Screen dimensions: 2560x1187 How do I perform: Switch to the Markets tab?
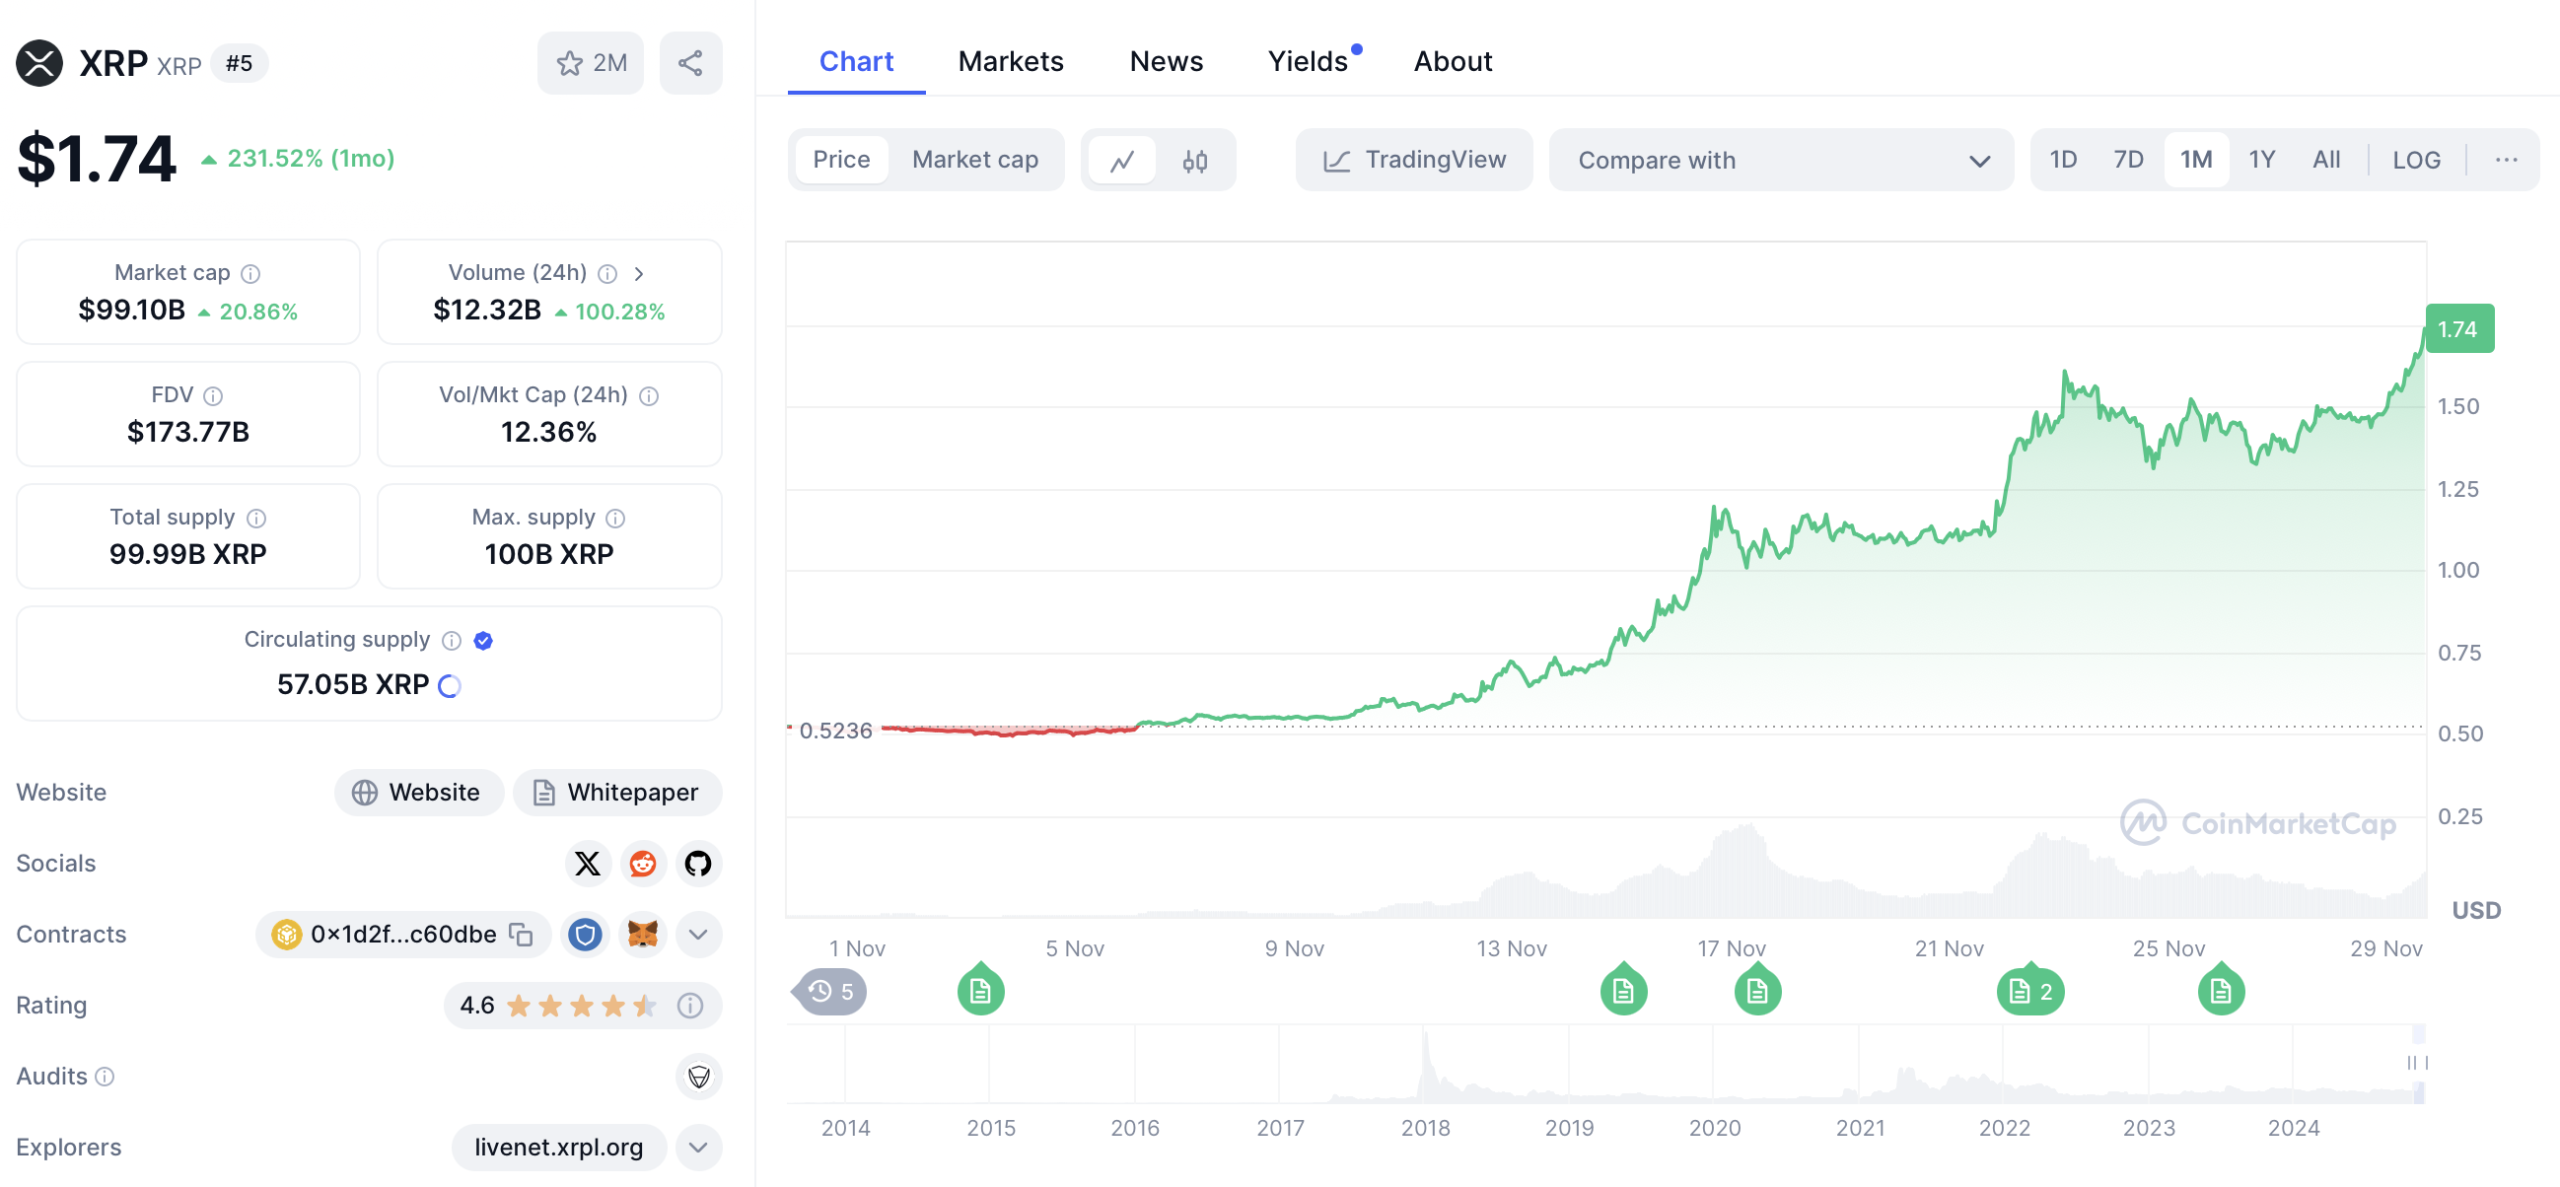tap(1010, 62)
